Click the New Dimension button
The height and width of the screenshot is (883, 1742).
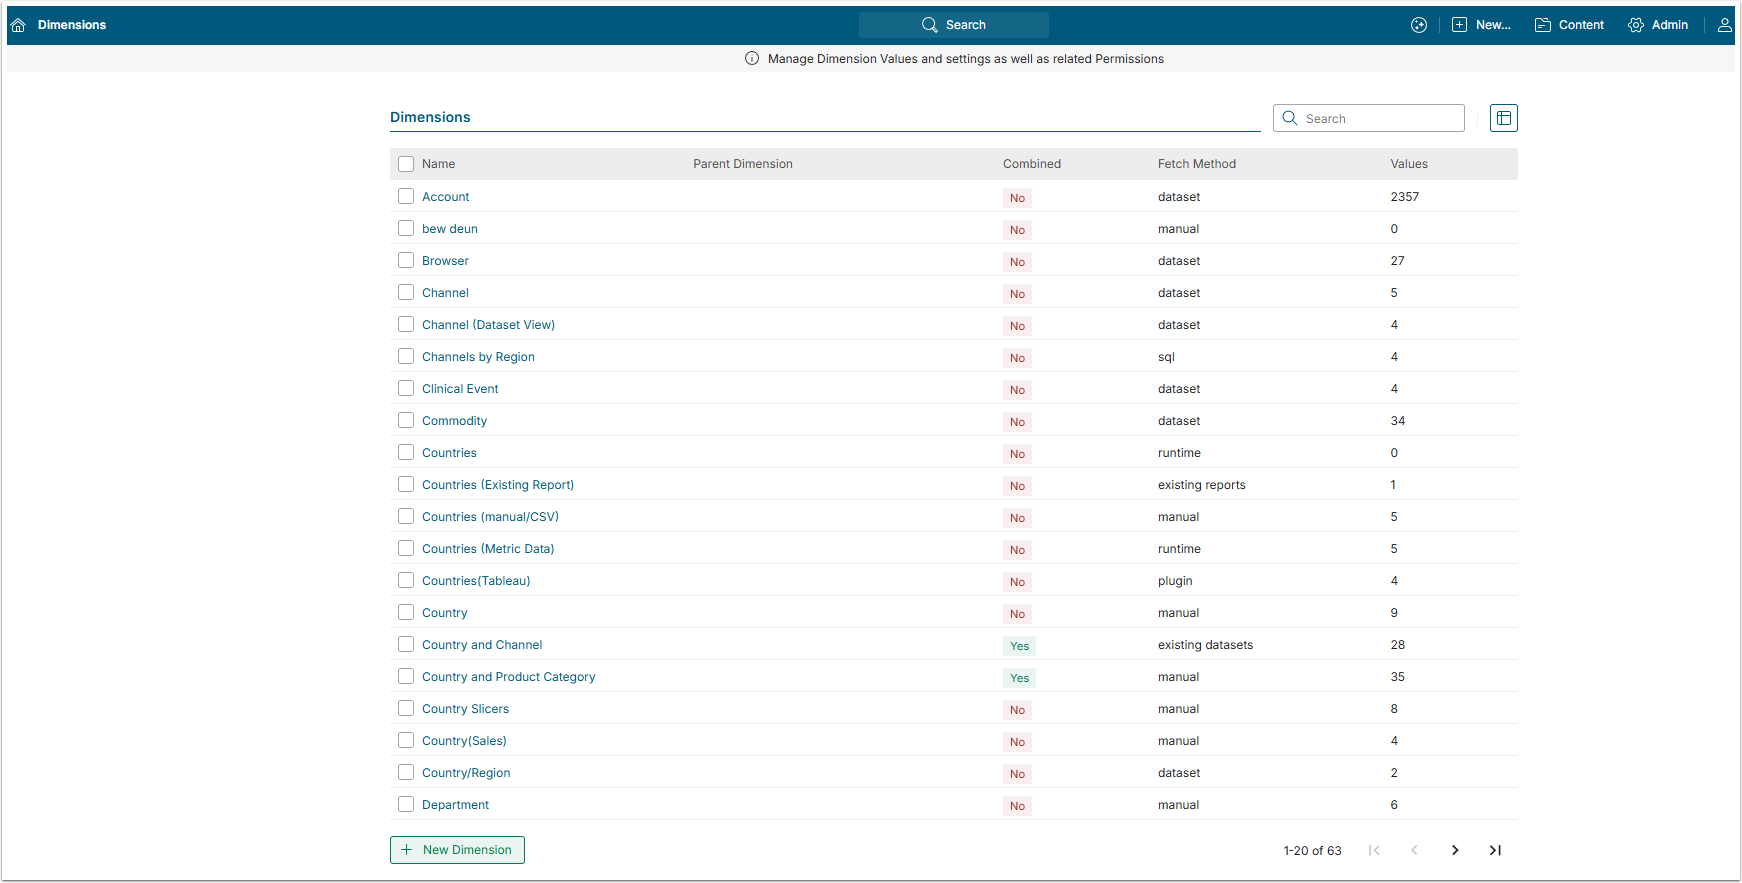(457, 850)
